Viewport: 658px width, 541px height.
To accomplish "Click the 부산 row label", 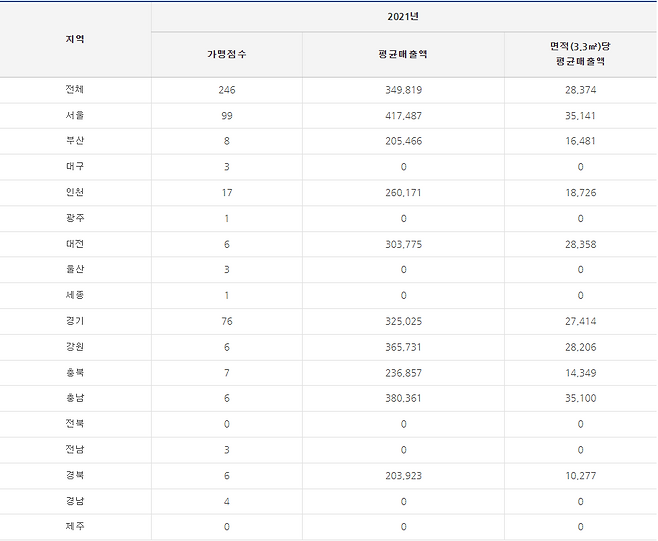I will tap(75, 142).
